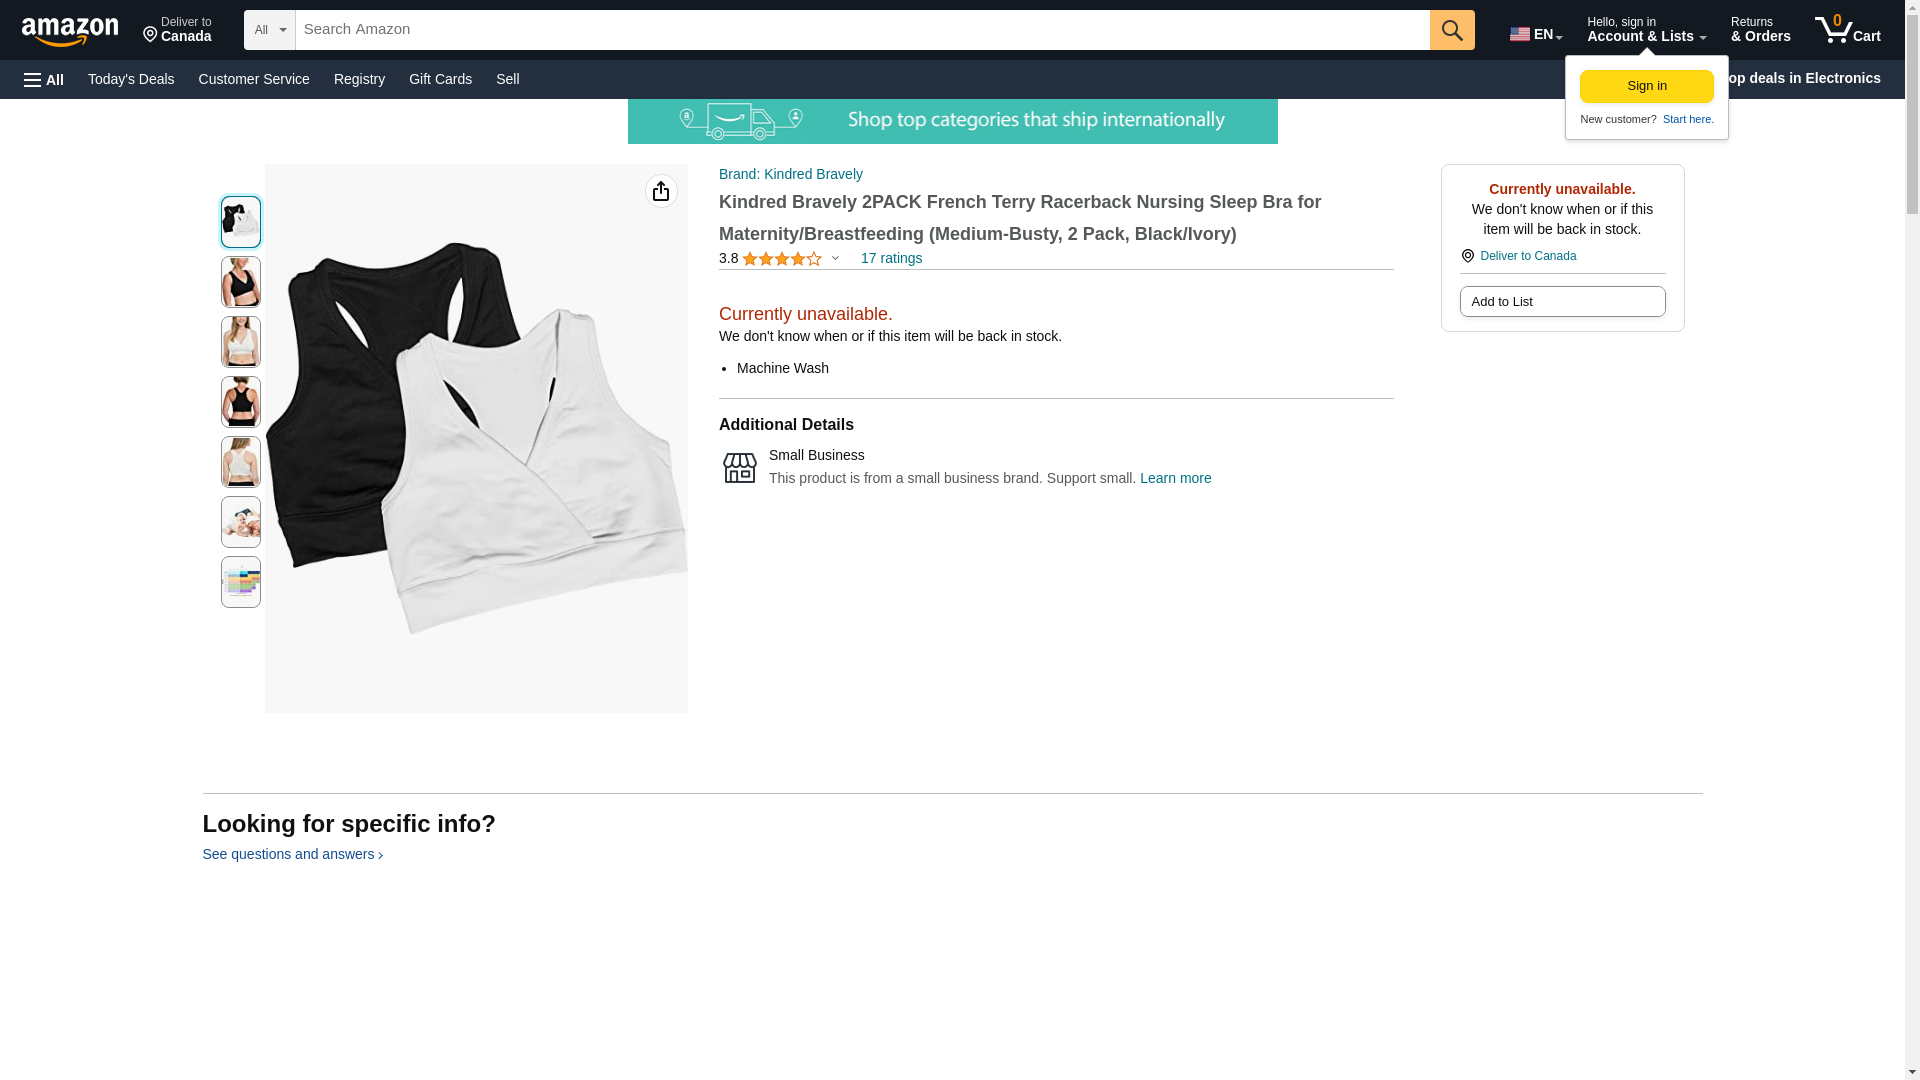
Task: Select the last size chart thumbnail
Action: click(x=241, y=582)
